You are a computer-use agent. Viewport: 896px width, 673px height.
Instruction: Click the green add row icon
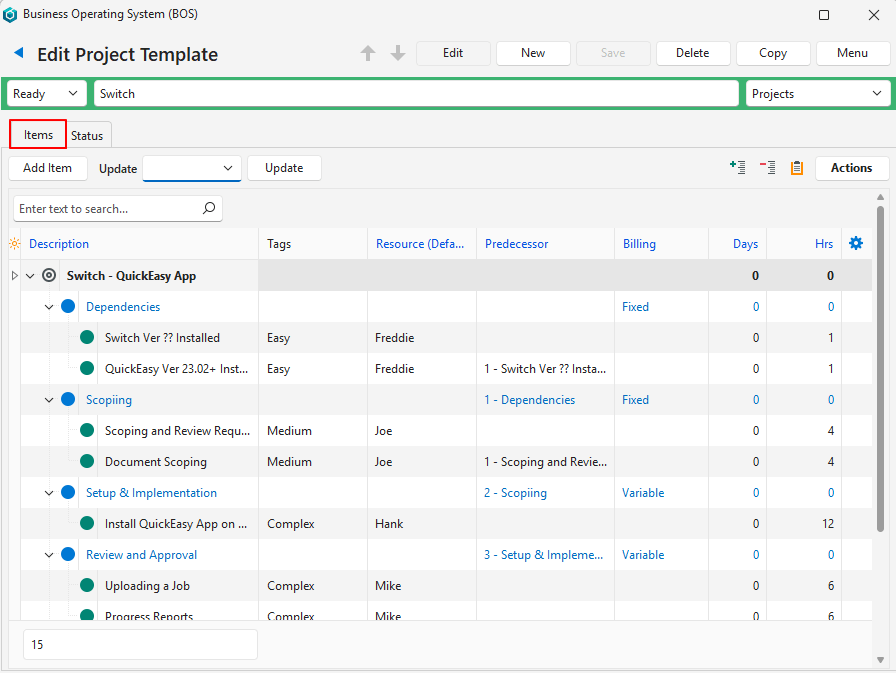pyautogui.click(x=738, y=168)
